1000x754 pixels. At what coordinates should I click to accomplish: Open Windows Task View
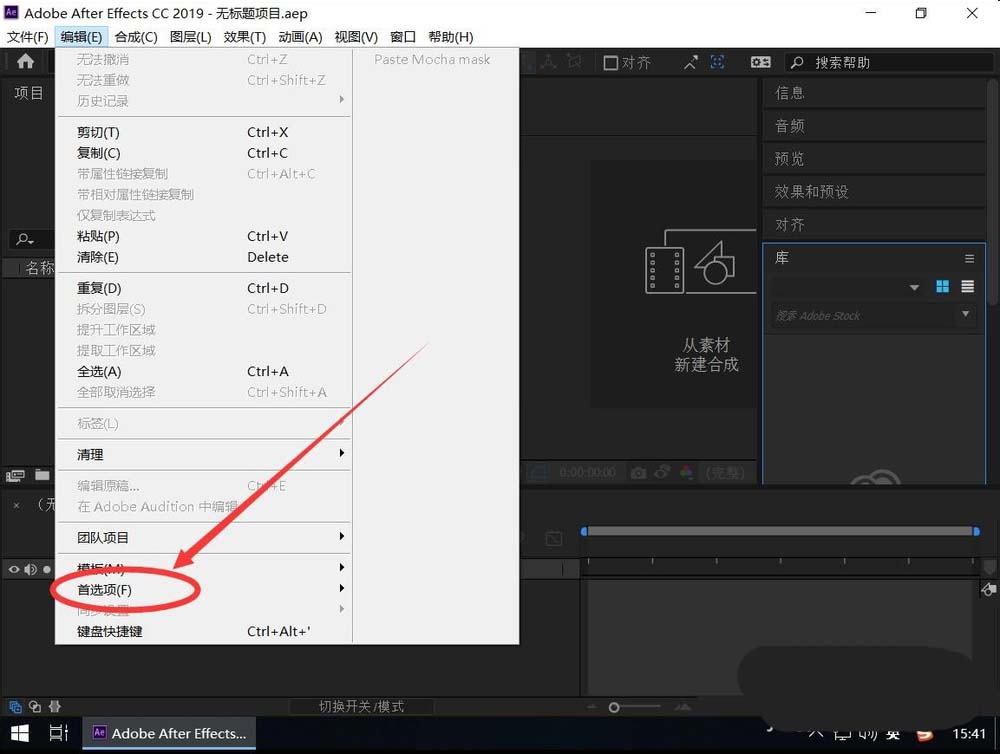coord(58,734)
